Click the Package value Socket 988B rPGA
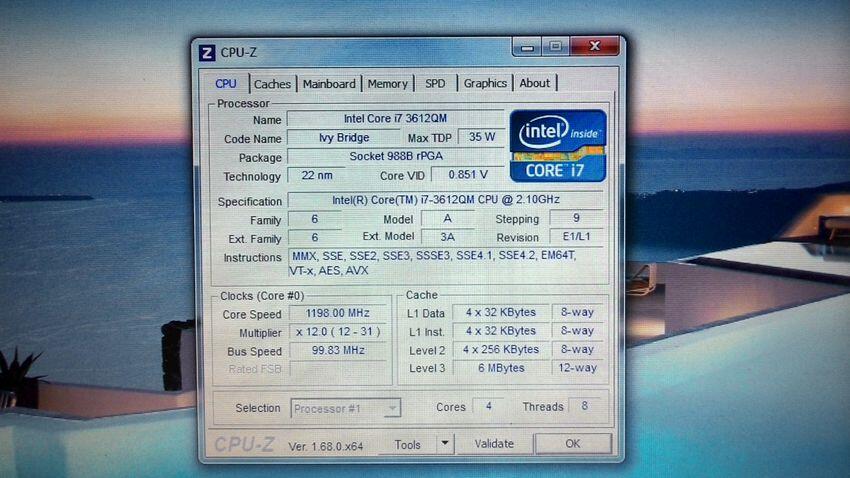The image size is (850, 478). [396, 156]
